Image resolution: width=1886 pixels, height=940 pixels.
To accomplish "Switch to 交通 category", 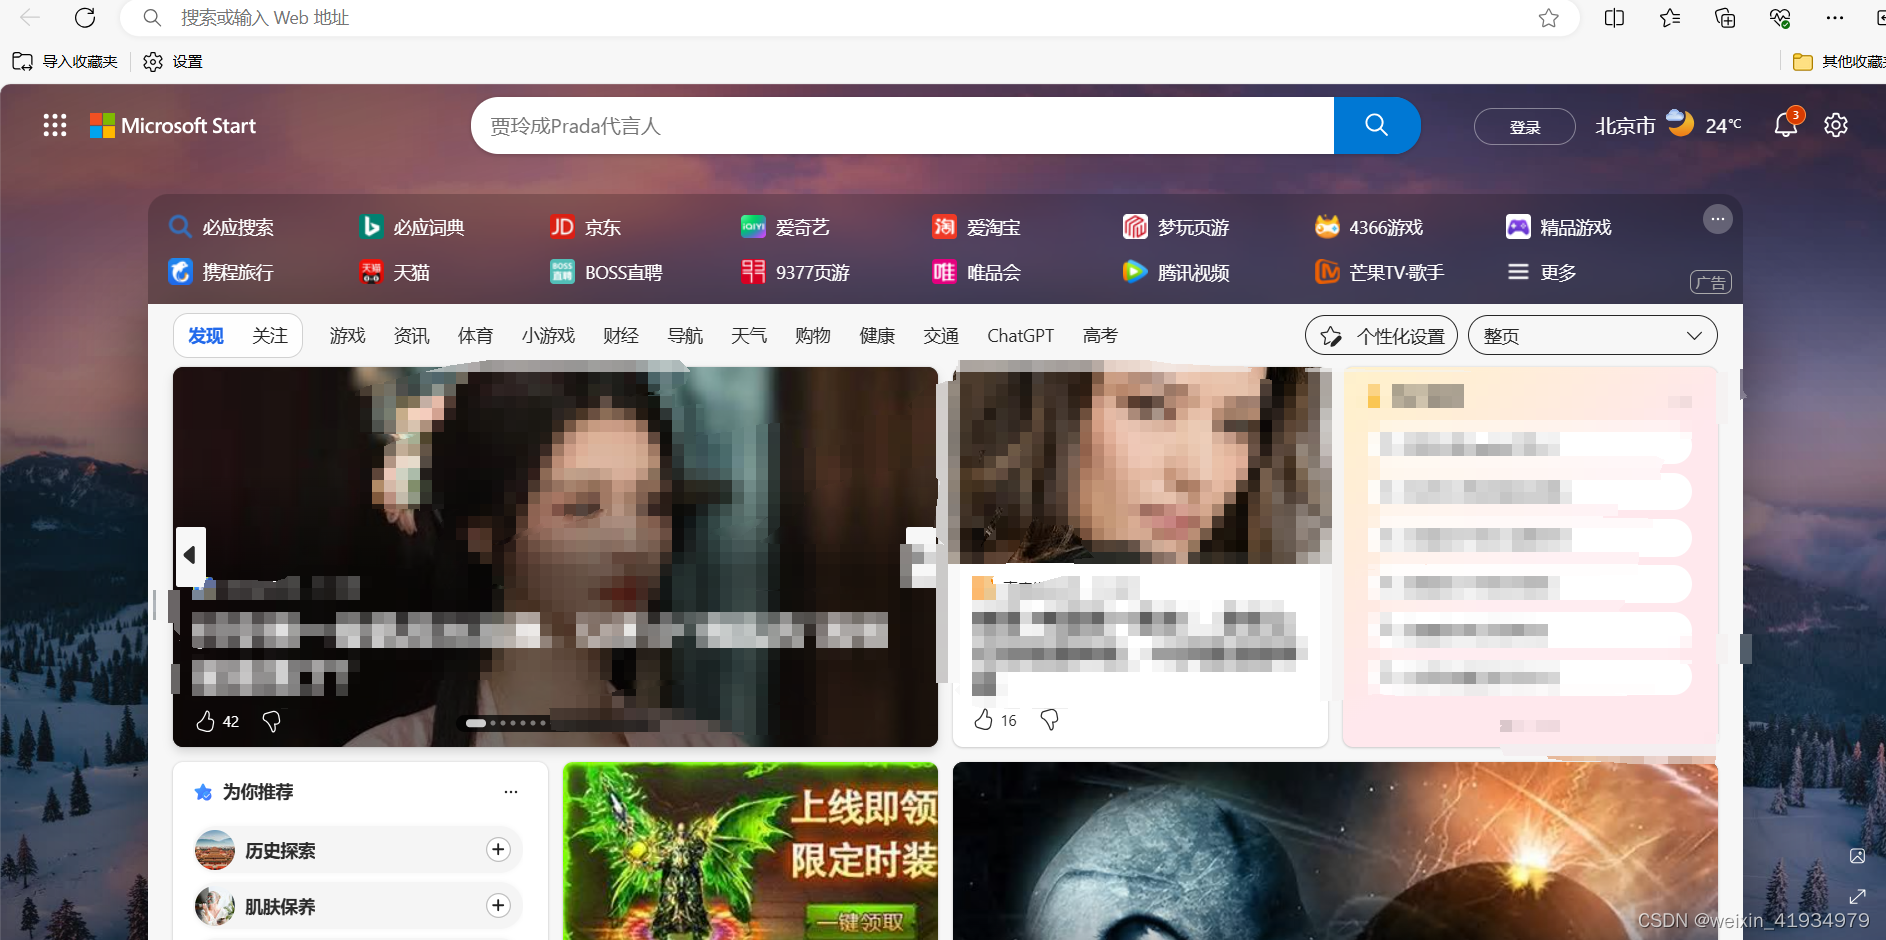I will [x=941, y=336].
